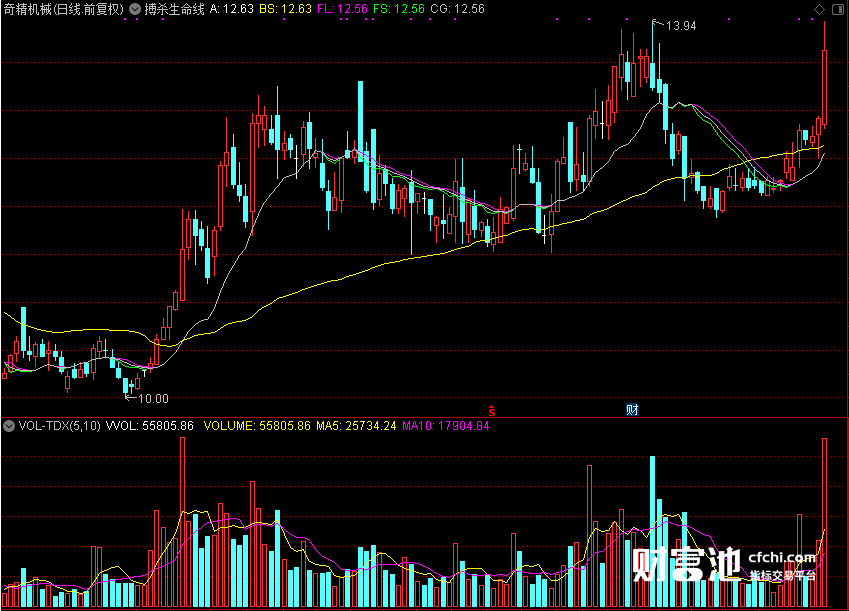Click the yellow VOLUME: 55805.86 value
The height and width of the screenshot is (611, 849).
point(257,426)
